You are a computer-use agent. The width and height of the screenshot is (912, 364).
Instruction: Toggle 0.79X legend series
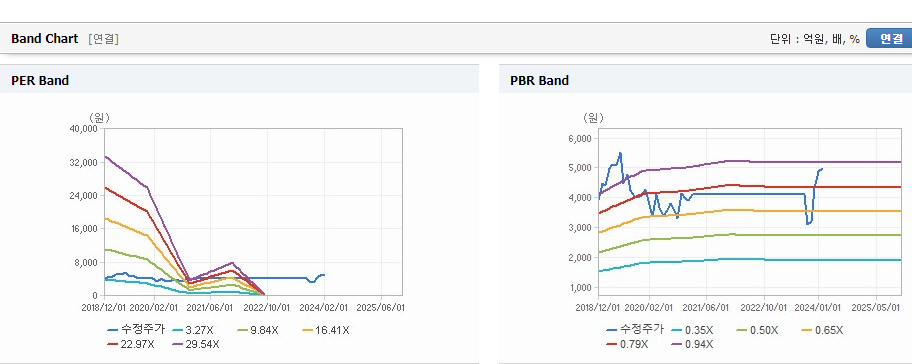click(x=626, y=344)
